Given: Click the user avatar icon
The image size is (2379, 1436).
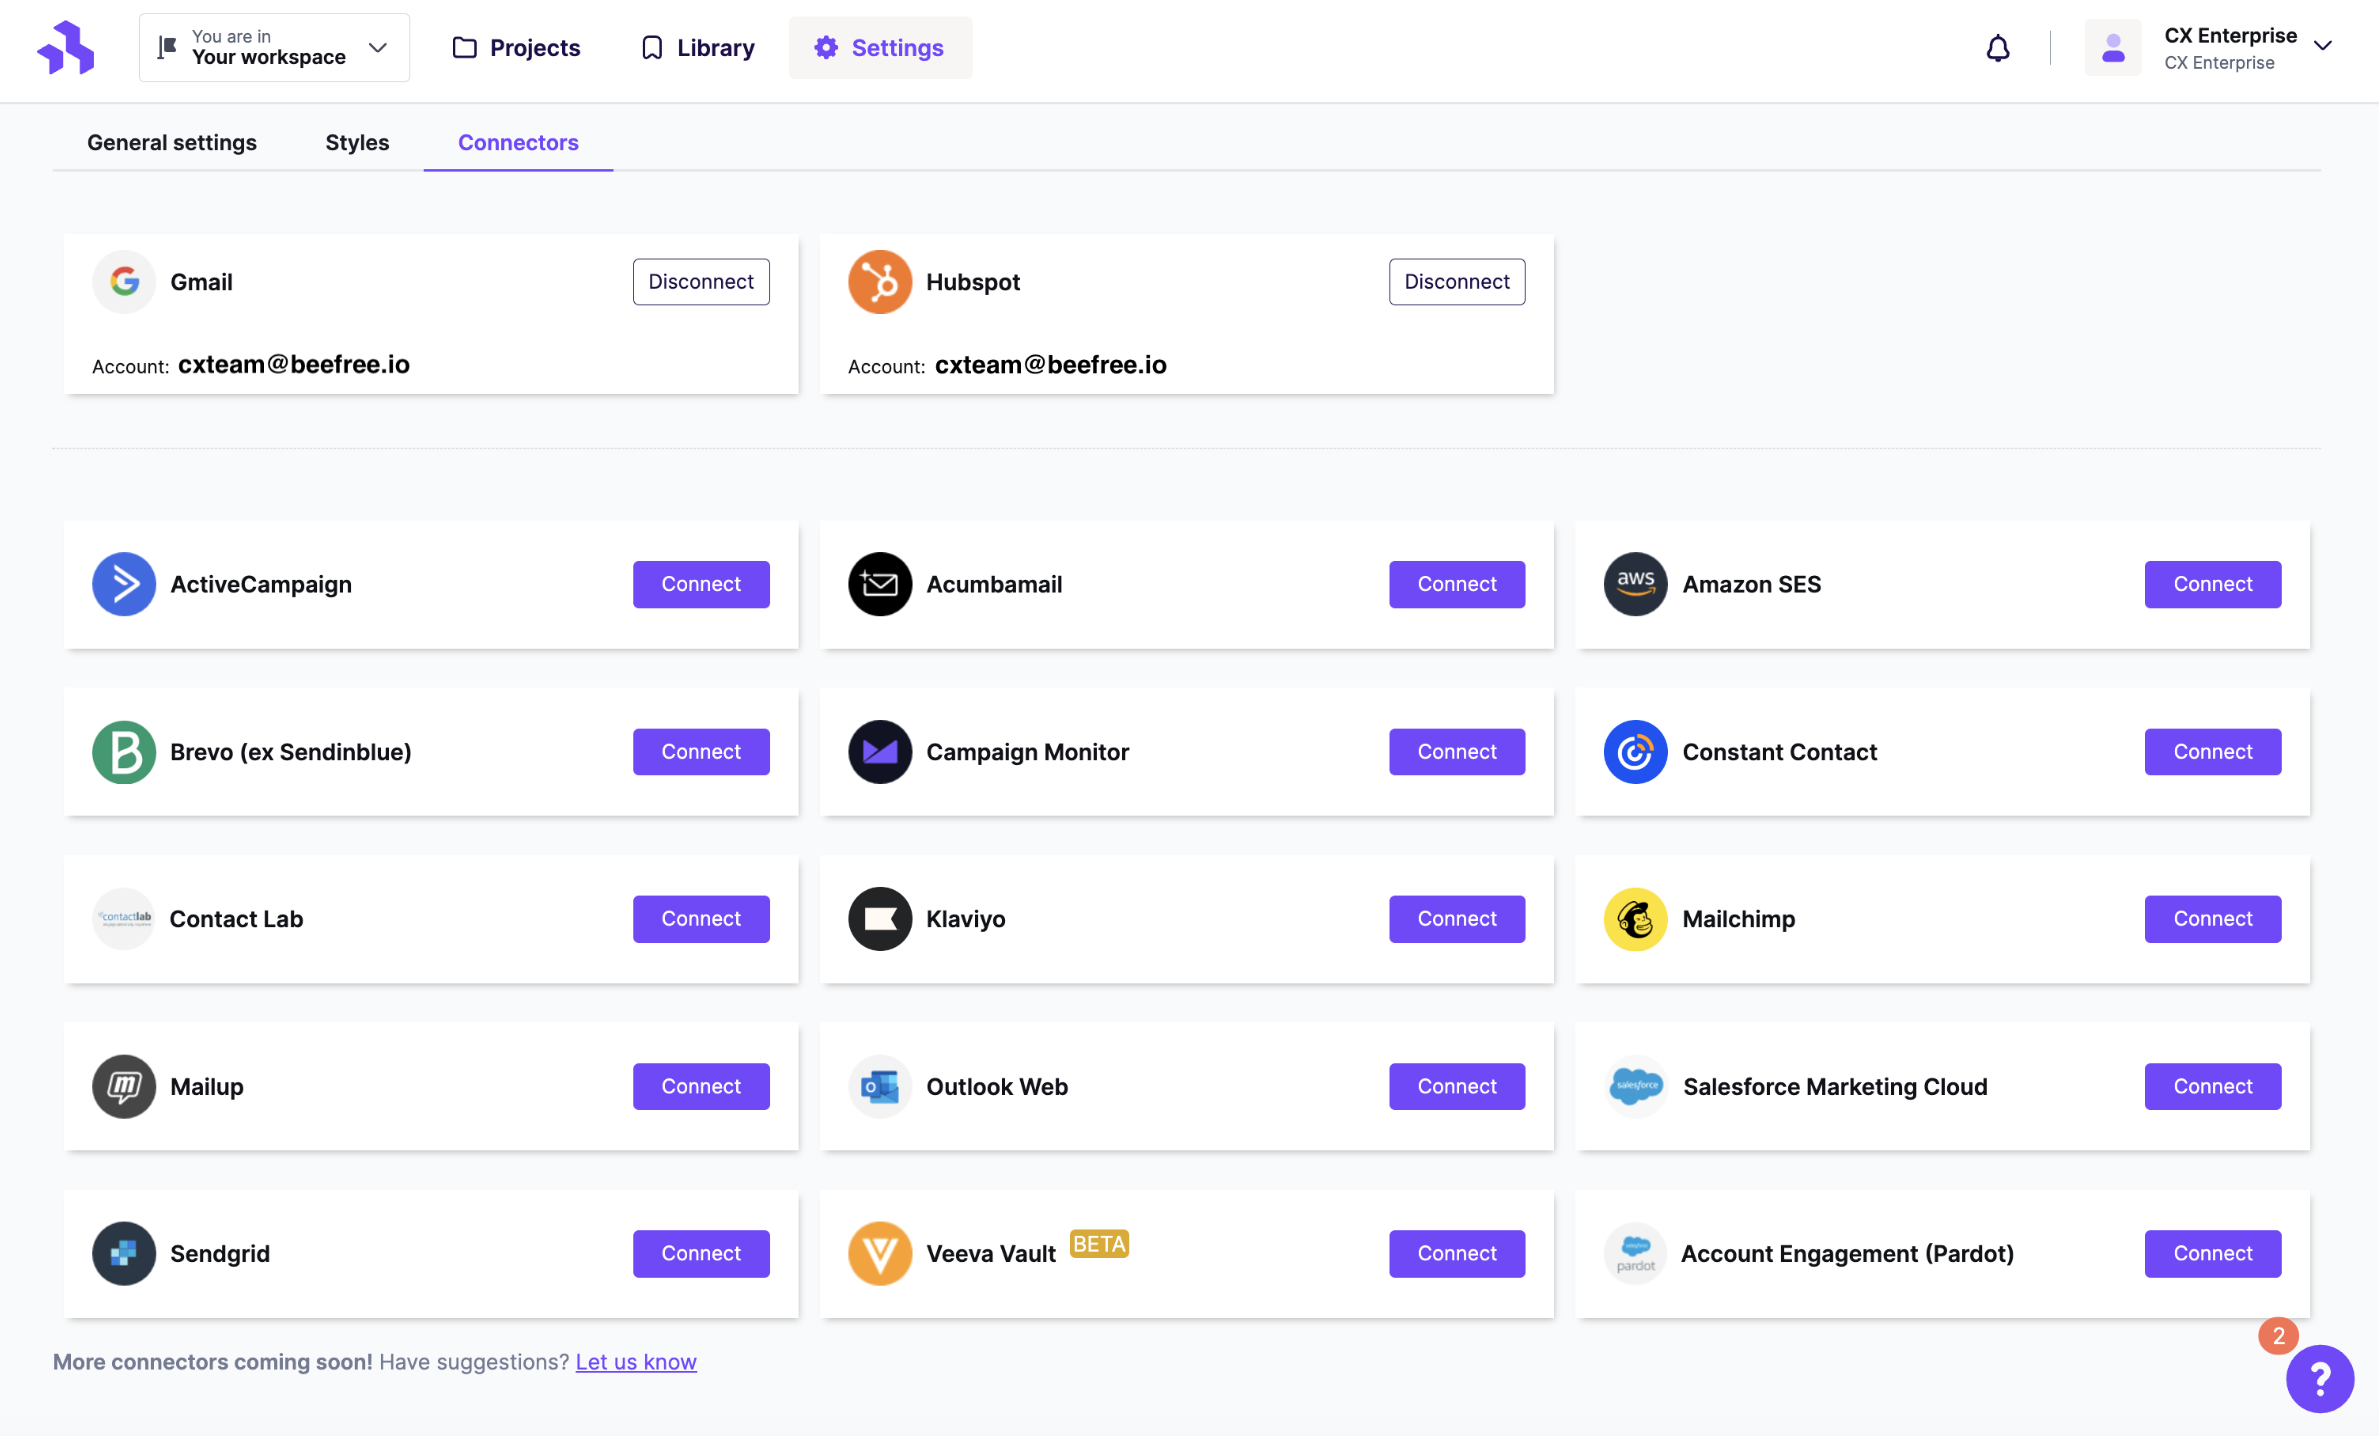Looking at the screenshot, I should coord(2112,47).
